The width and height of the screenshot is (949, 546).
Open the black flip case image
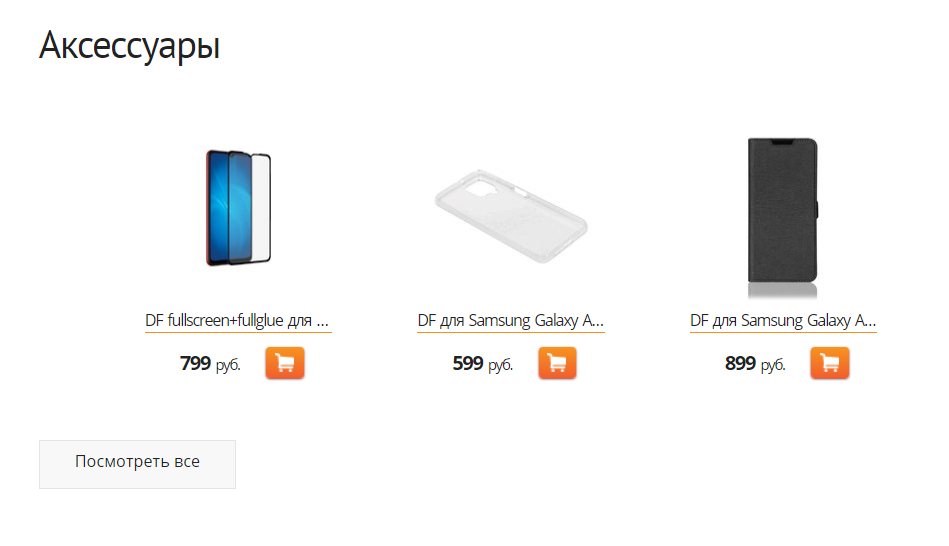(783, 217)
